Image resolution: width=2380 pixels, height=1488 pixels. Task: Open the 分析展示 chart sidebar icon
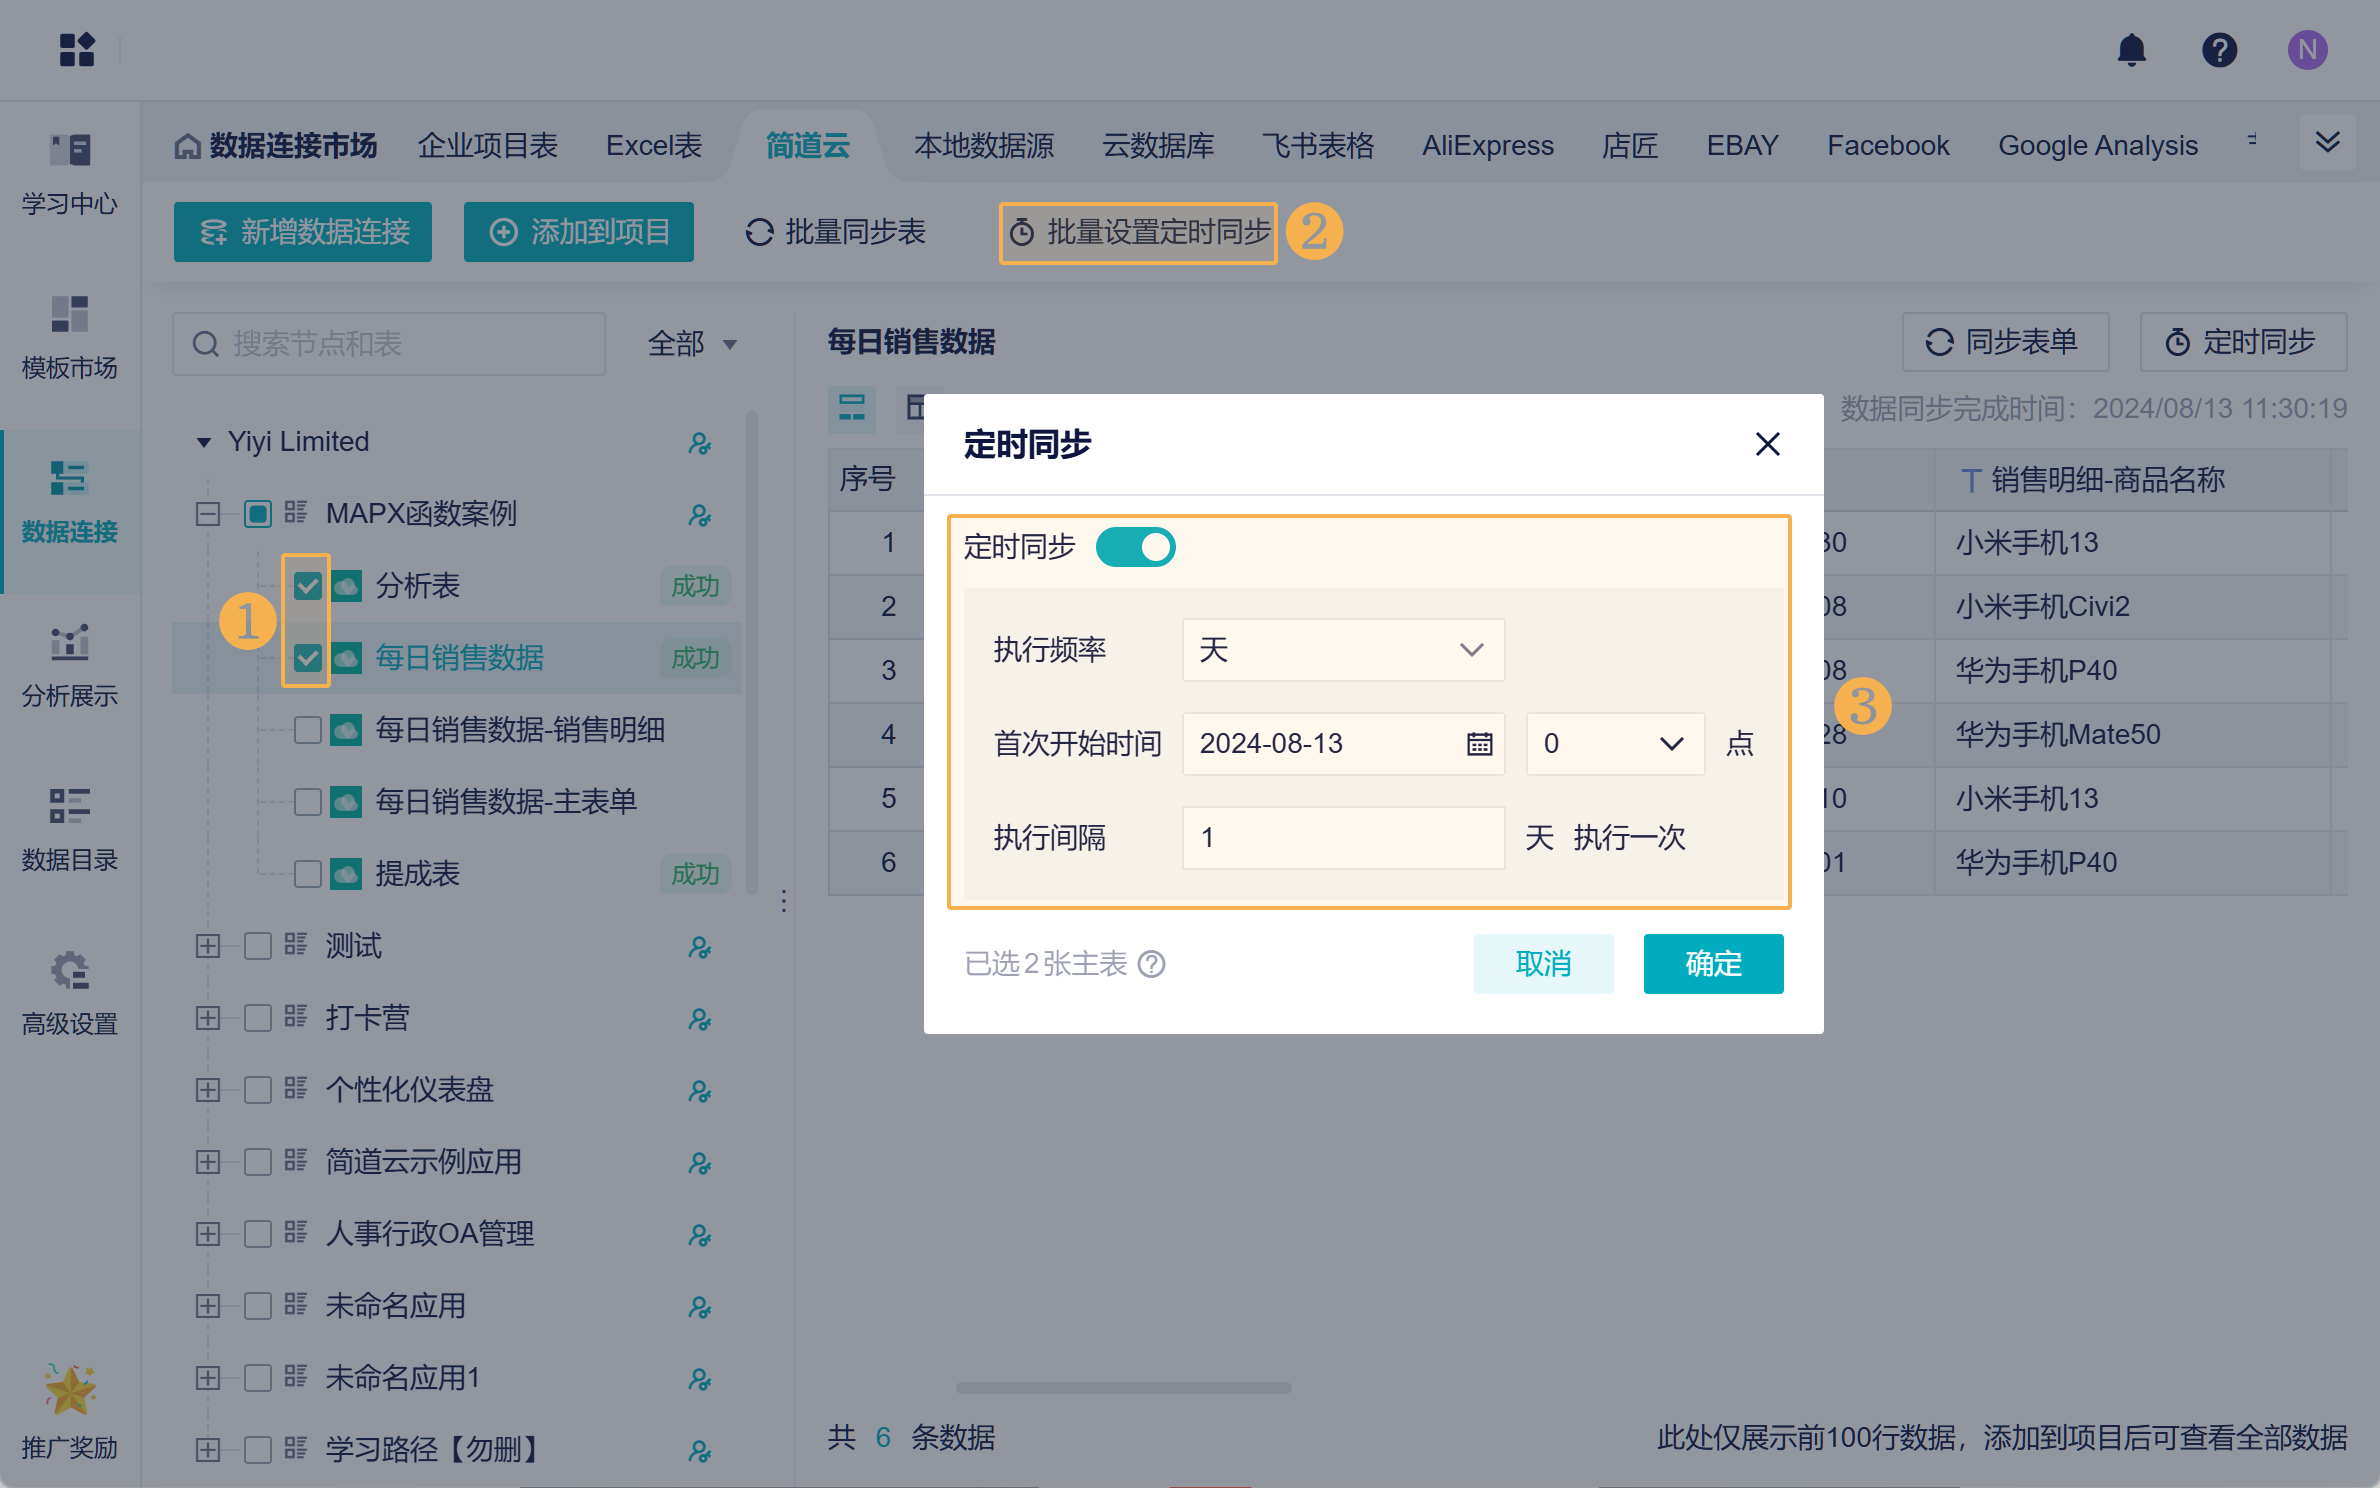point(69,643)
